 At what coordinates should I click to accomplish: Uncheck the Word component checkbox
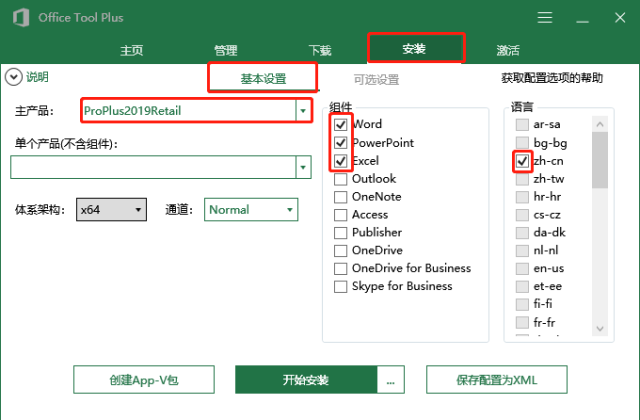coord(340,124)
